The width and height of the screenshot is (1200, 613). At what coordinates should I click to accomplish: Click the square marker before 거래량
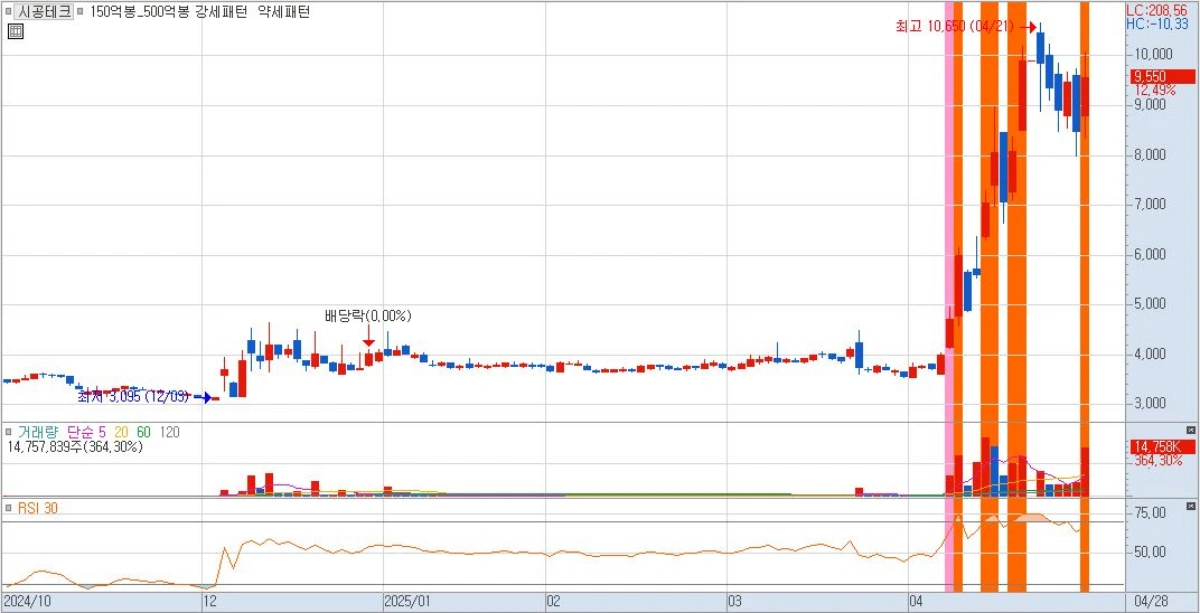pyautogui.click(x=8, y=432)
